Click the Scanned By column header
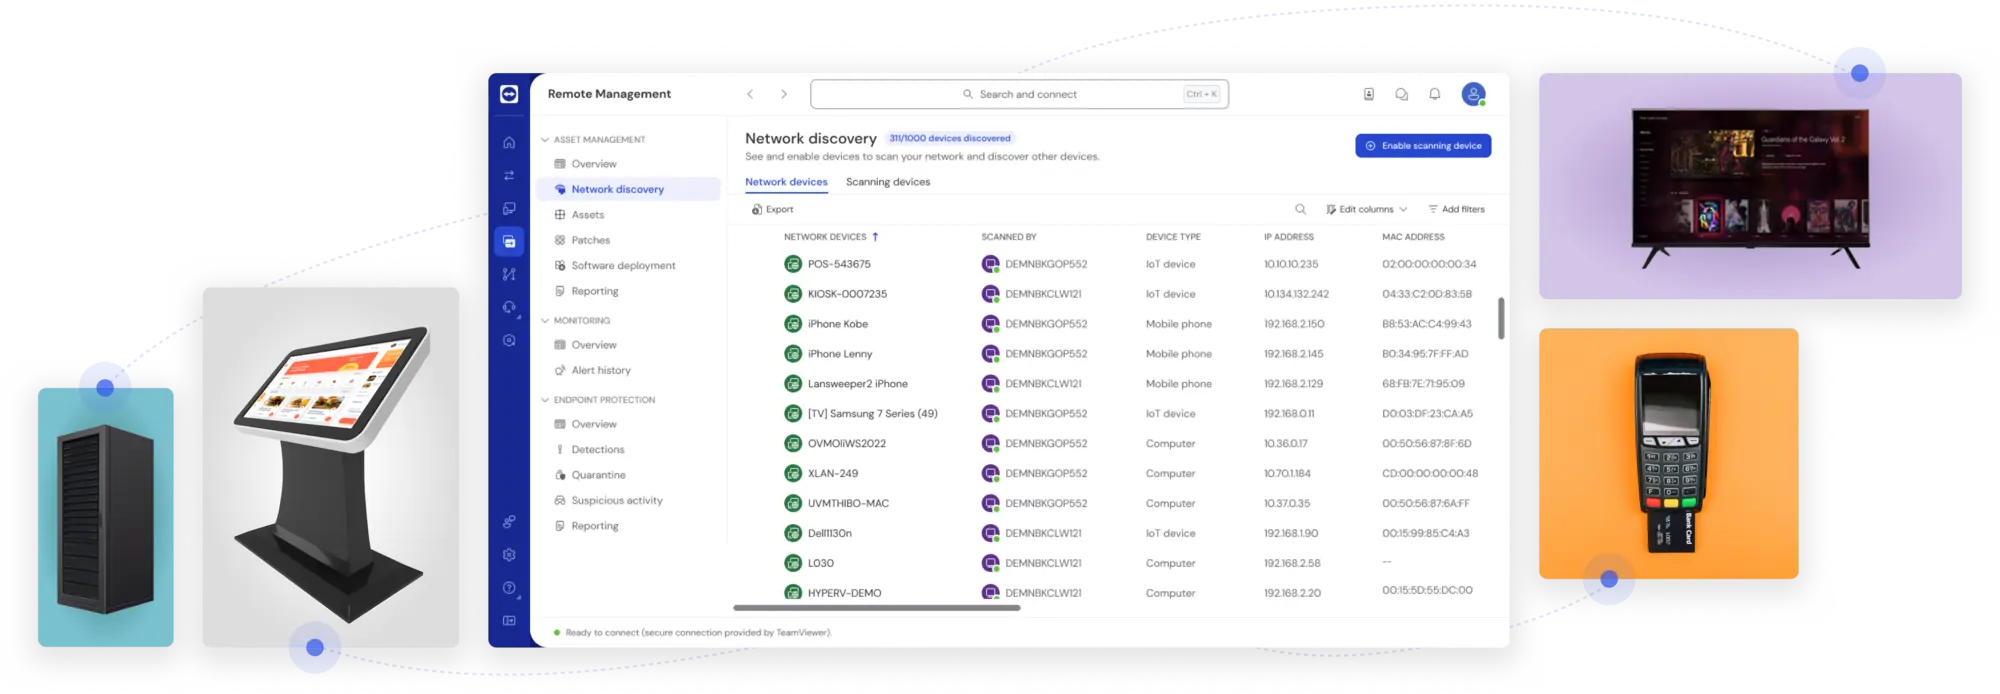The image size is (2000, 694). (x=1009, y=237)
